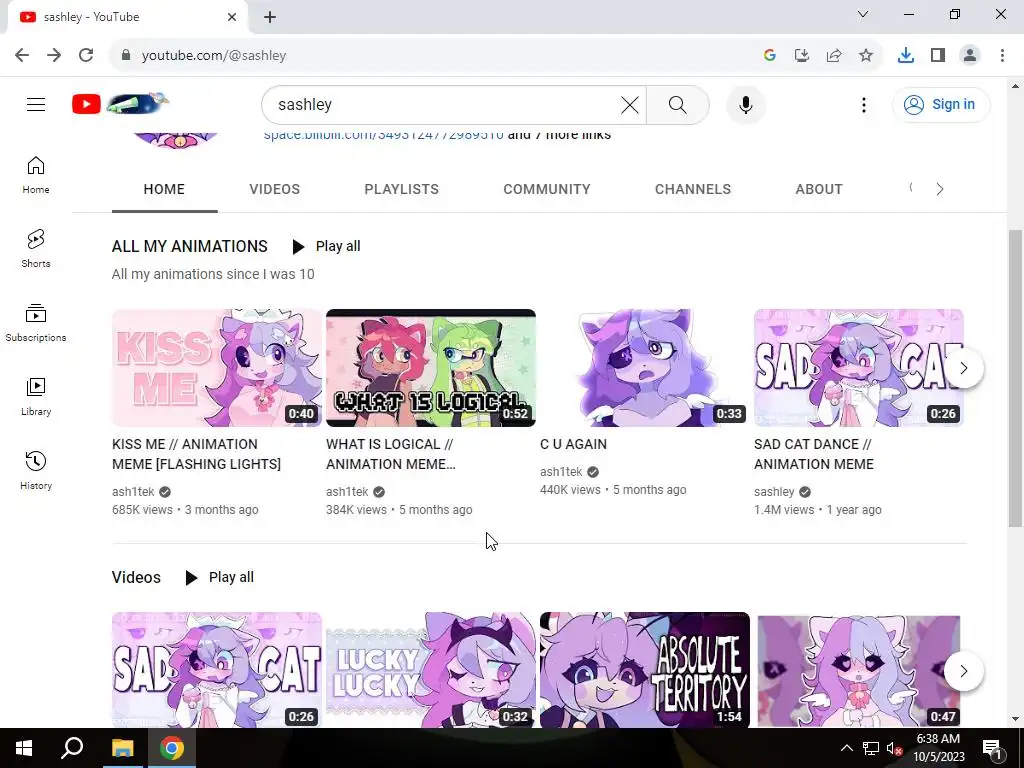The image size is (1024, 768).
Task: Show more channel tabs with the chevron
Action: (x=939, y=189)
